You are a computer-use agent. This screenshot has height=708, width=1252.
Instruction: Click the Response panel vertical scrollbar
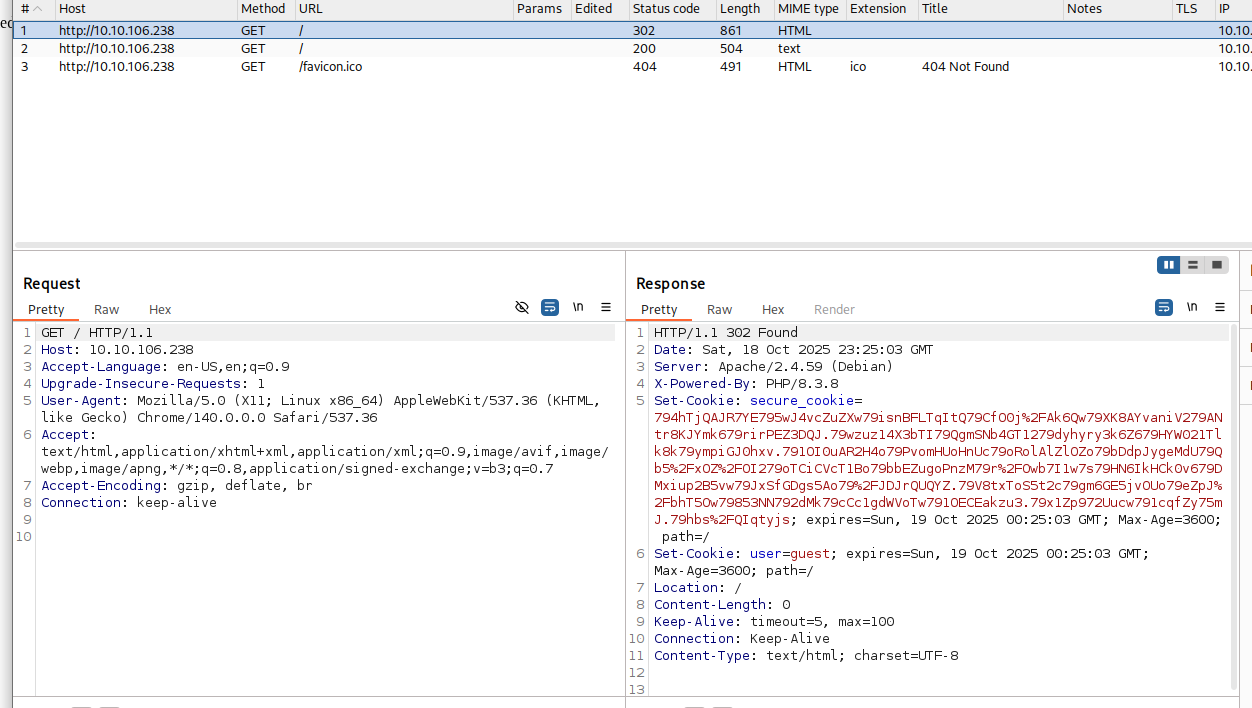(1233, 500)
